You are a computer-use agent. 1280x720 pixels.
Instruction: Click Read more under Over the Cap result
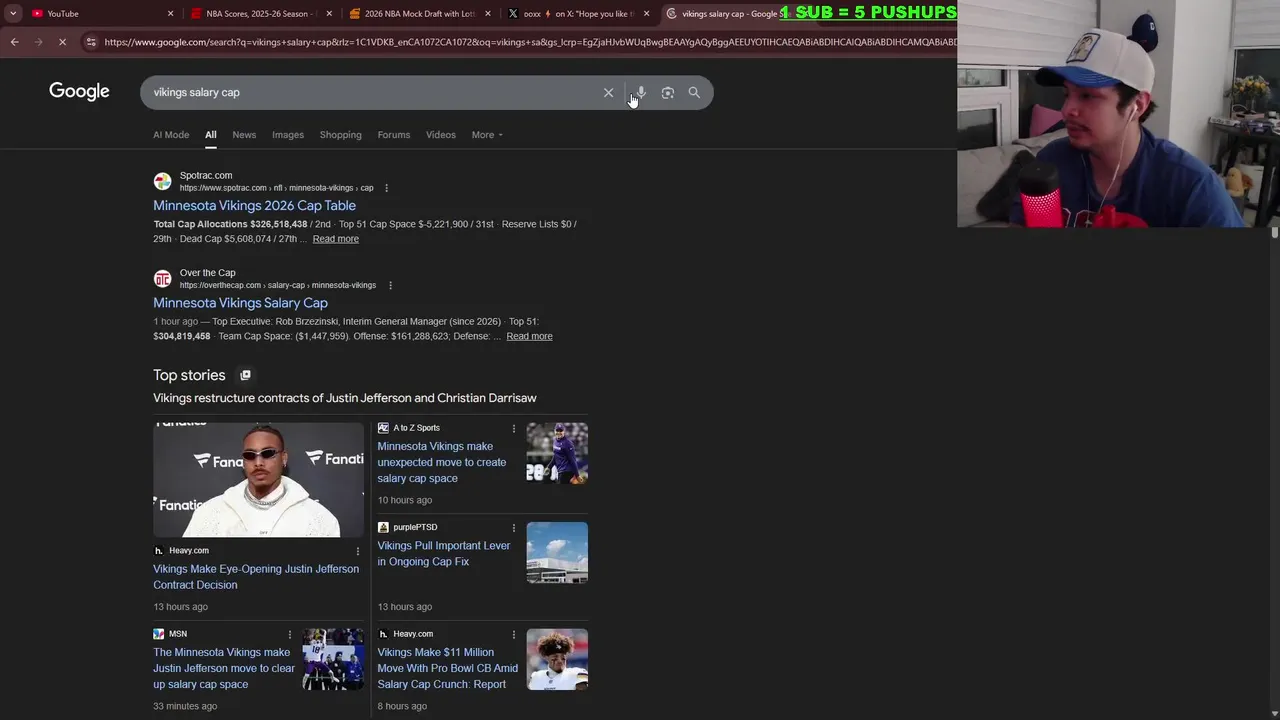[x=529, y=336]
